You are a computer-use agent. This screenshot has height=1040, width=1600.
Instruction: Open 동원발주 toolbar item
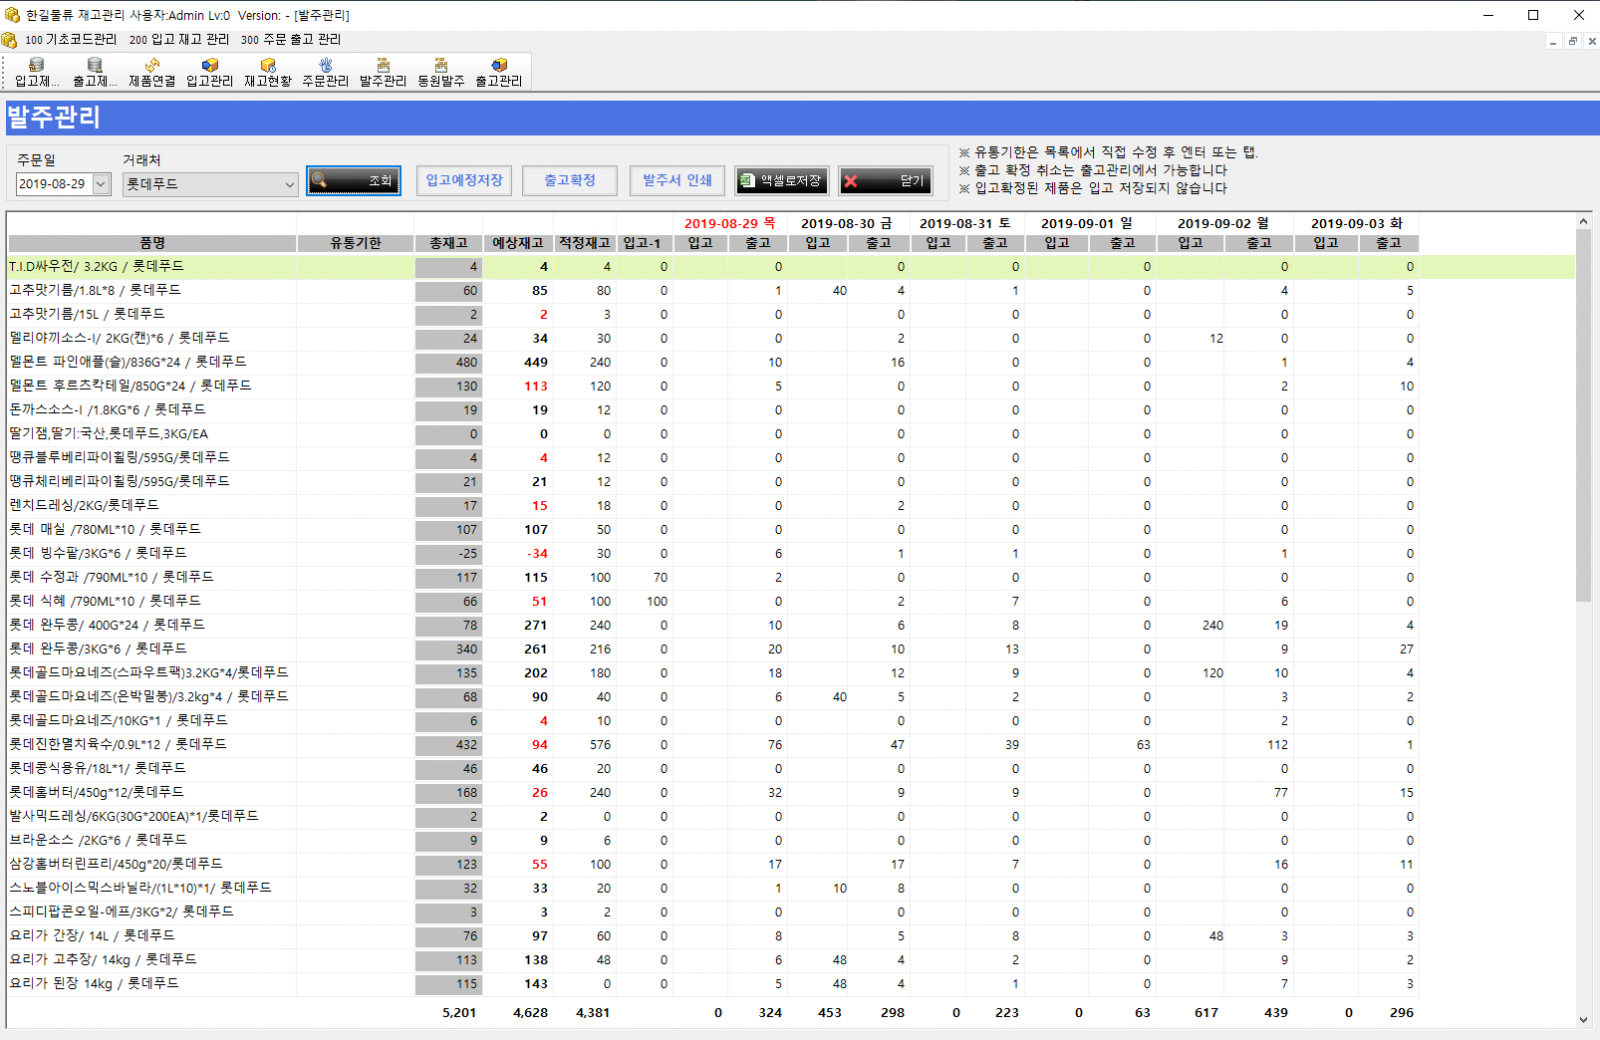tap(441, 72)
